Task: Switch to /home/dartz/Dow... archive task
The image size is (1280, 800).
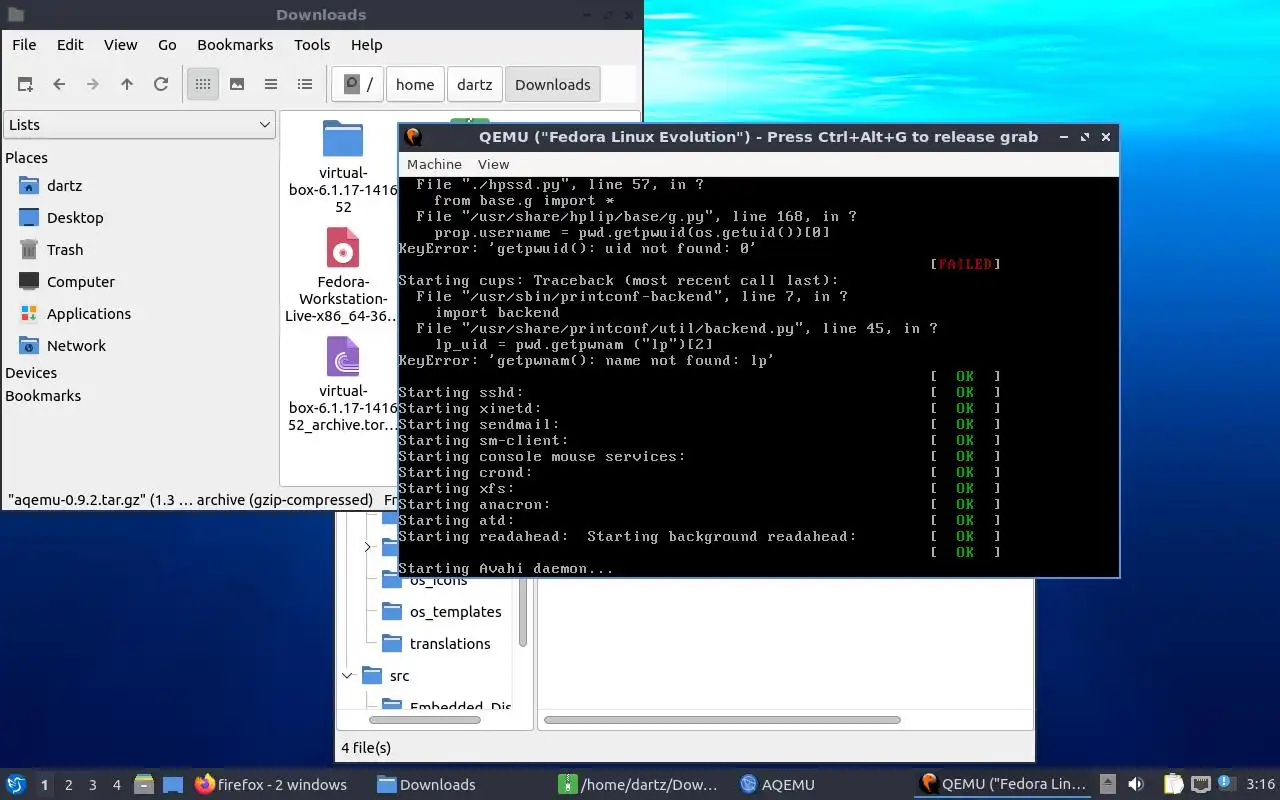Action: 638,785
